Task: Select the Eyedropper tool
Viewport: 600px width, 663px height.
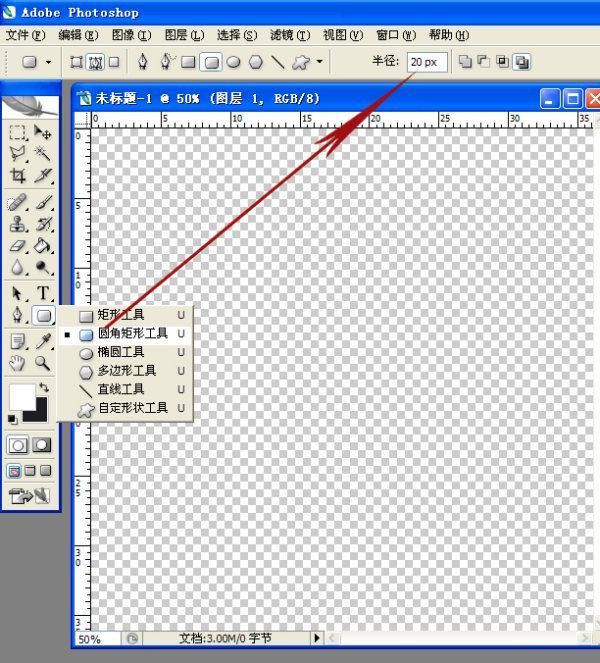Action: 42,341
